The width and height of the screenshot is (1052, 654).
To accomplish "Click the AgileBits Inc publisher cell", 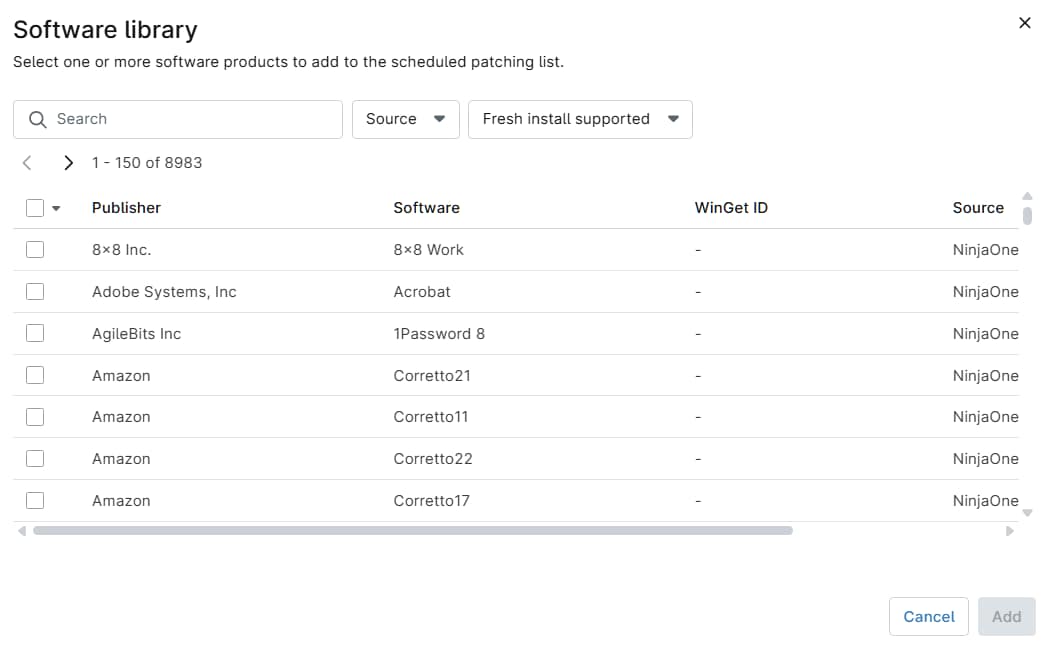I will tap(136, 334).
